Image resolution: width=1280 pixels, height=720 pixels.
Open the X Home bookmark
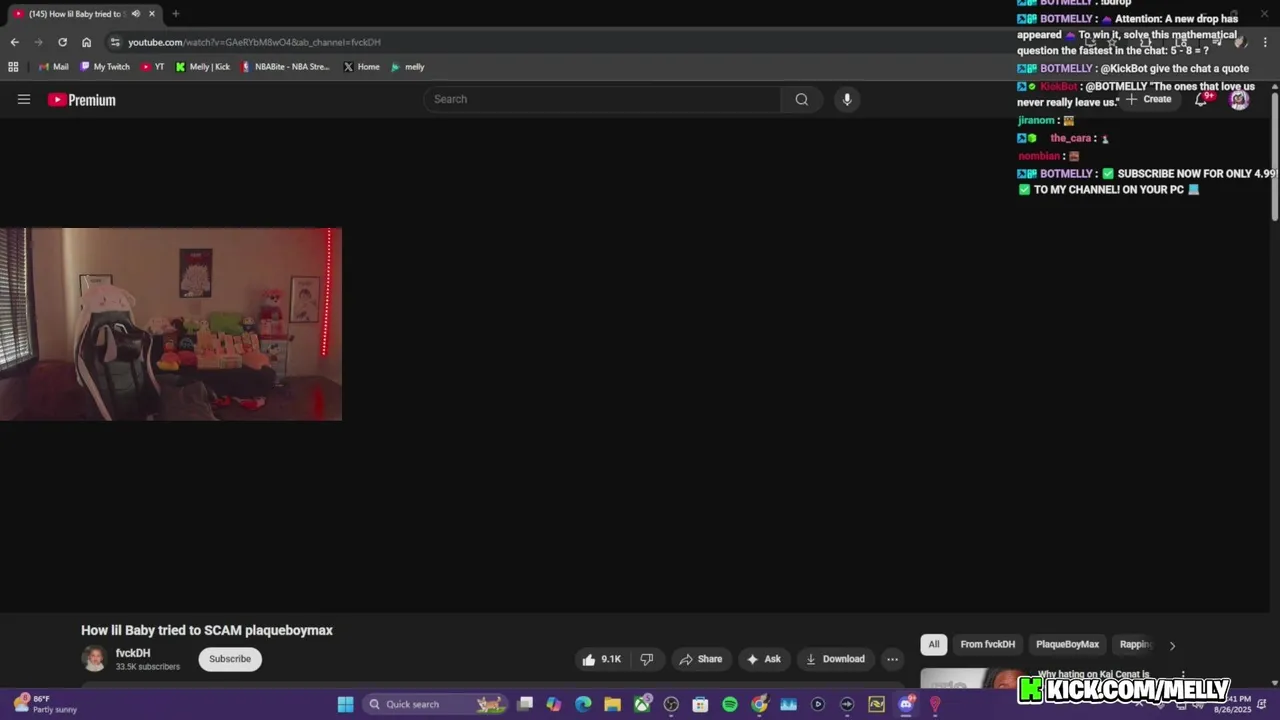click(x=361, y=67)
